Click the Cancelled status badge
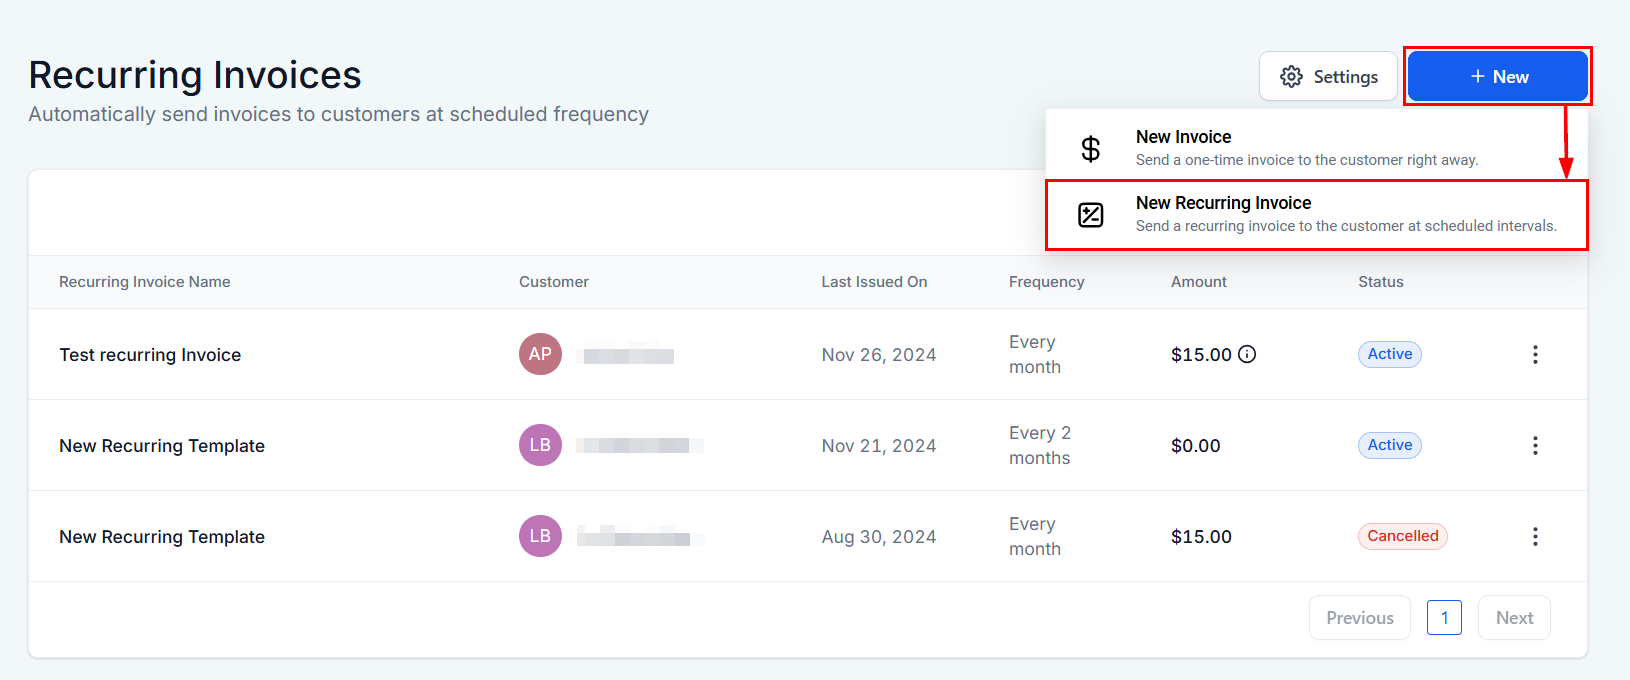The image size is (1630, 680). click(x=1403, y=536)
